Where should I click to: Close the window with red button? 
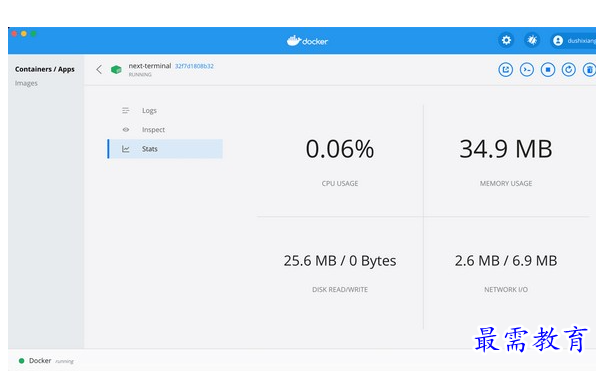tap(14, 34)
